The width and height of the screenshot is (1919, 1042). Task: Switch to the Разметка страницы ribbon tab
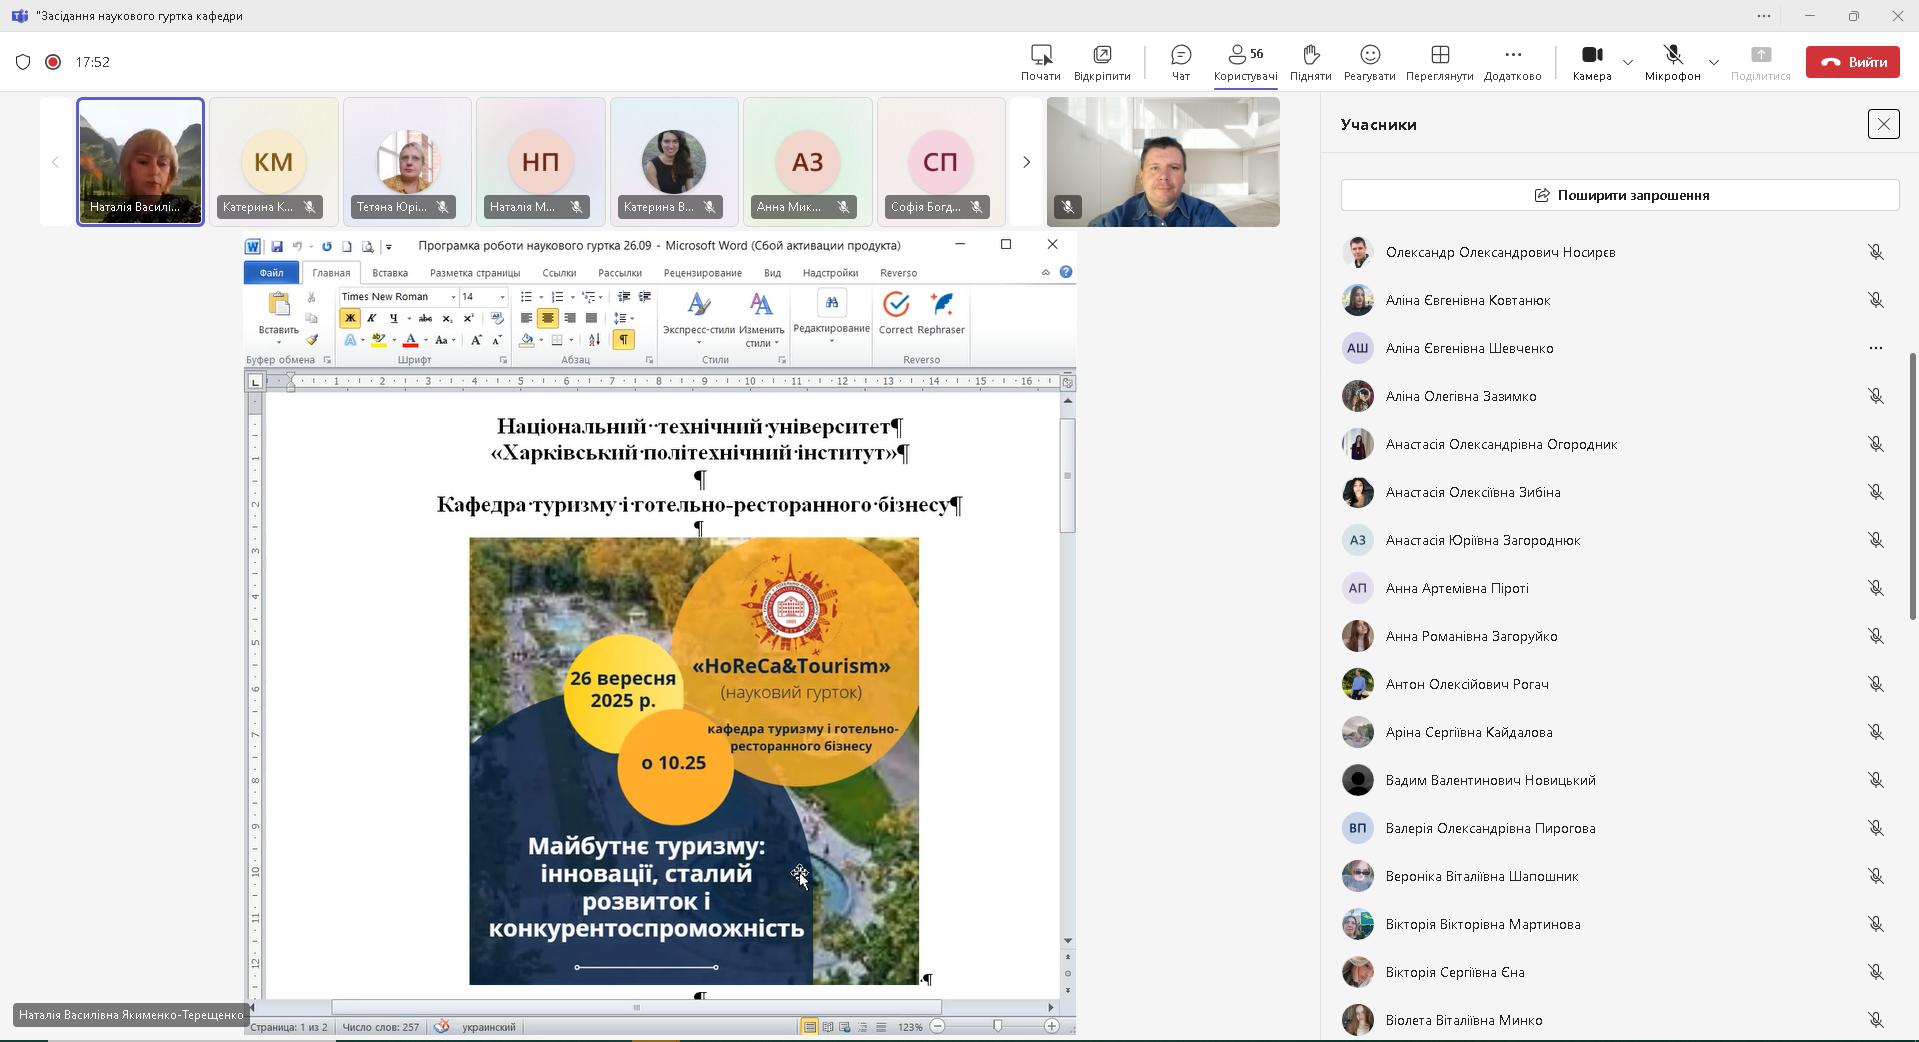coord(475,273)
